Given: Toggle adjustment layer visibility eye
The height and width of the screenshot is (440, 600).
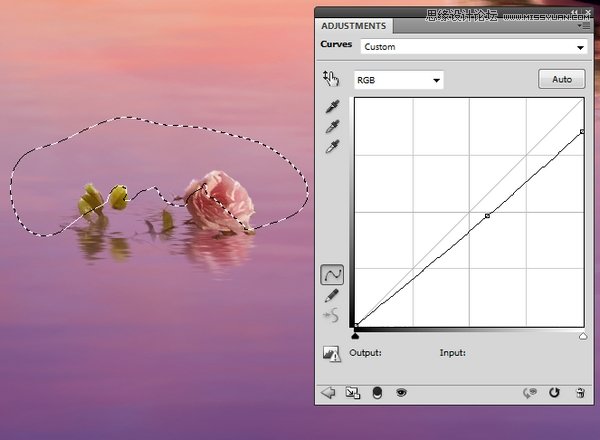Looking at the screenshot, I should pos(401,393).
